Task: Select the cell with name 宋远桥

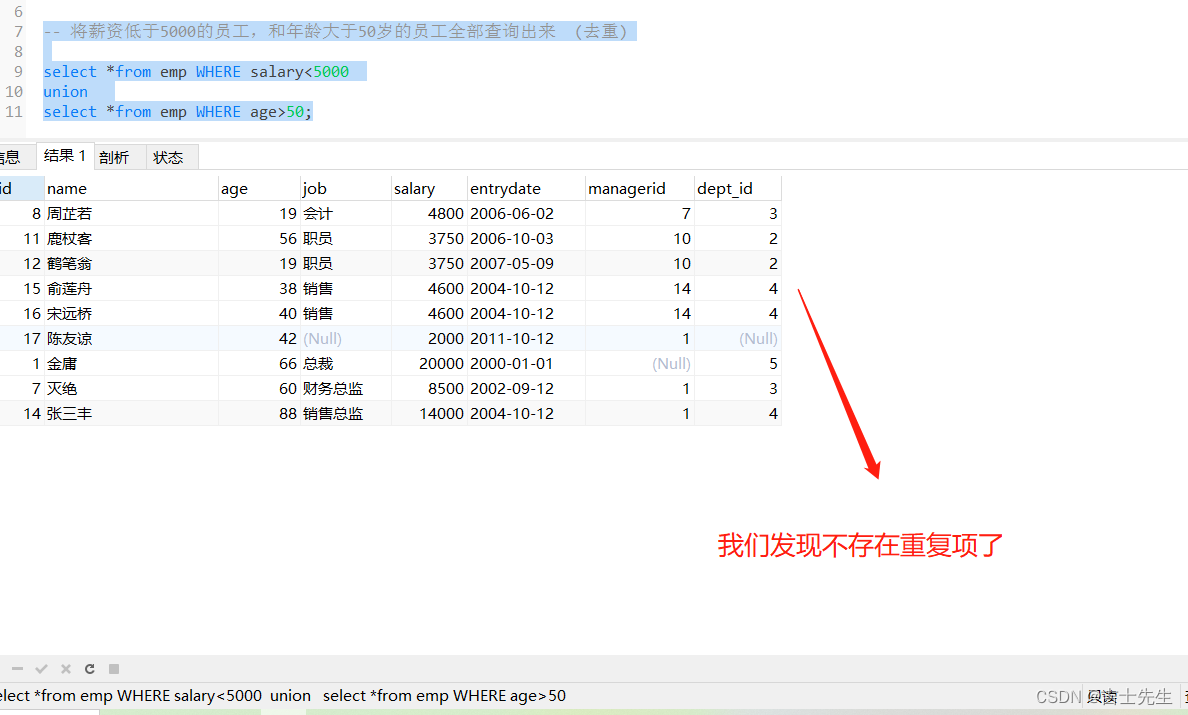Action: (x=131, y=314)
